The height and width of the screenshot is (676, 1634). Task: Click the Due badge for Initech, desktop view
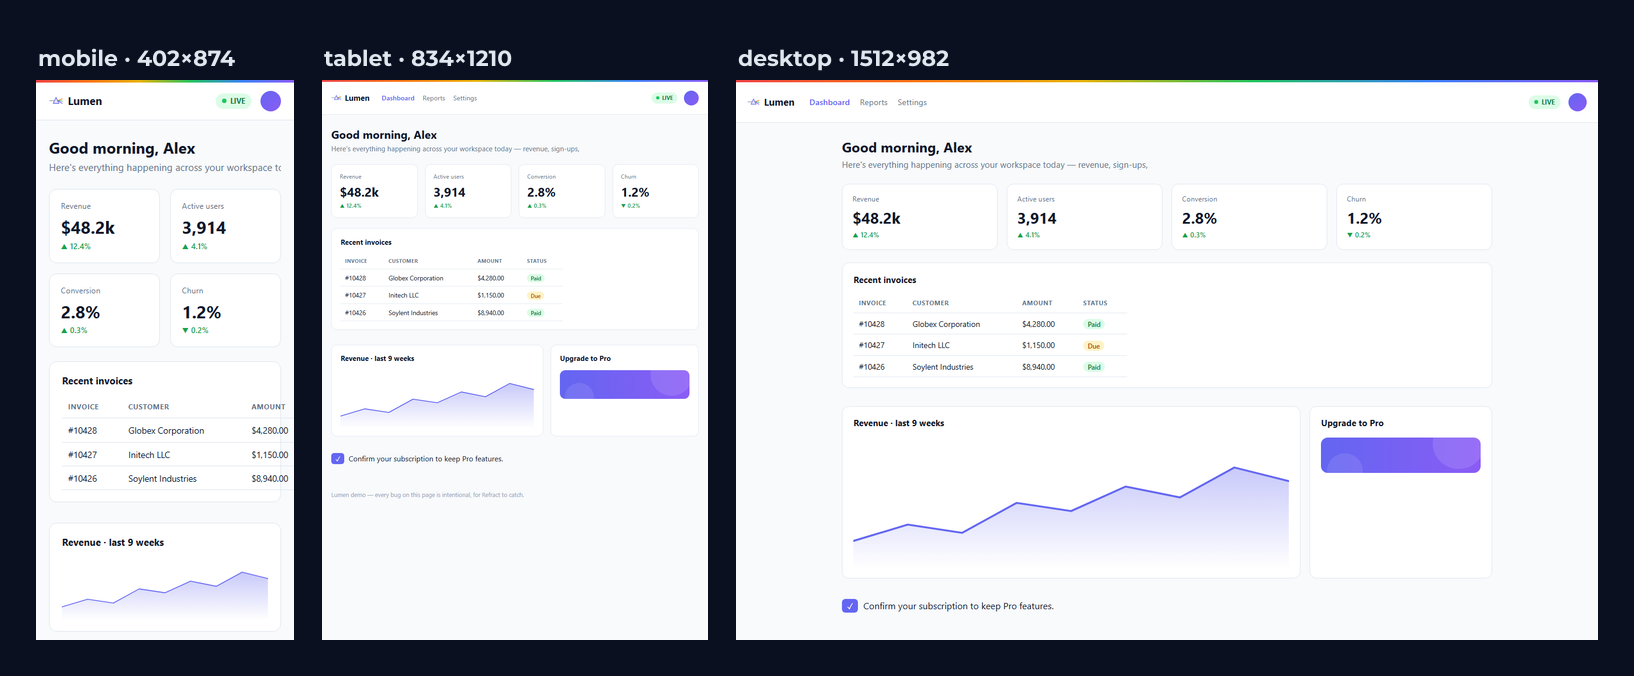1094,346
